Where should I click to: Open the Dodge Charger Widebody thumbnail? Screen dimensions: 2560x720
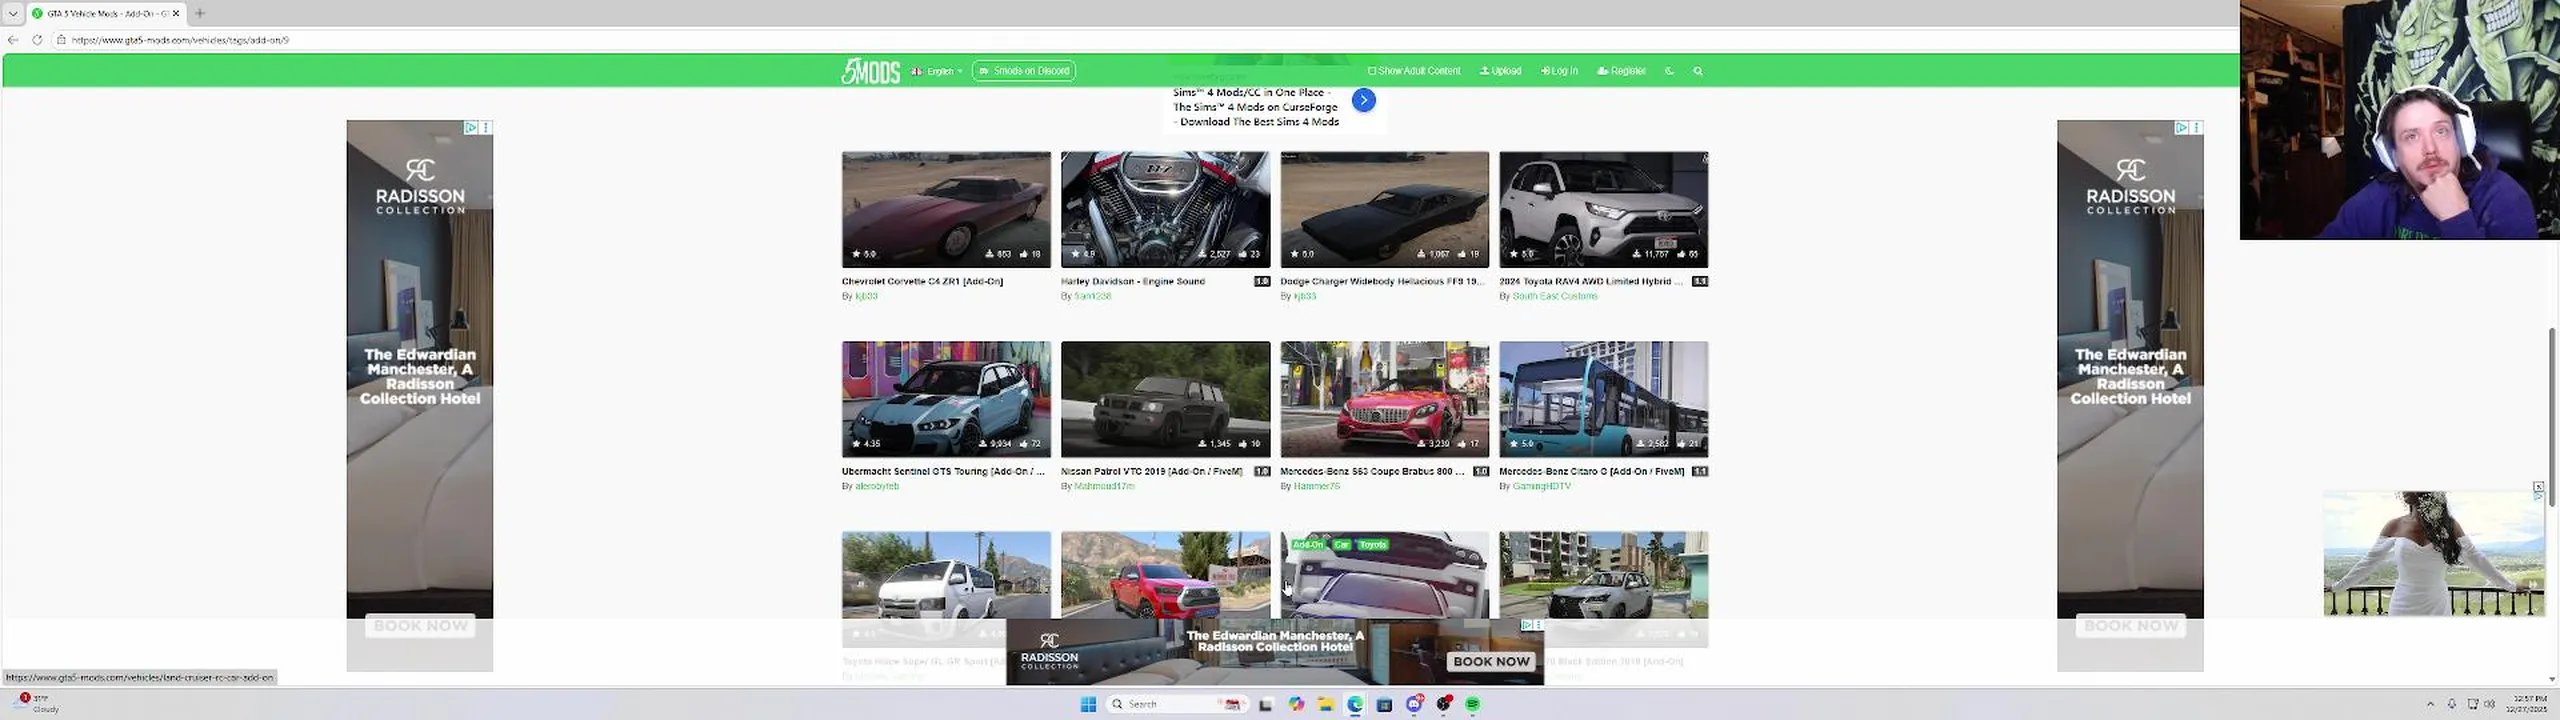[x=1384, y=209]
